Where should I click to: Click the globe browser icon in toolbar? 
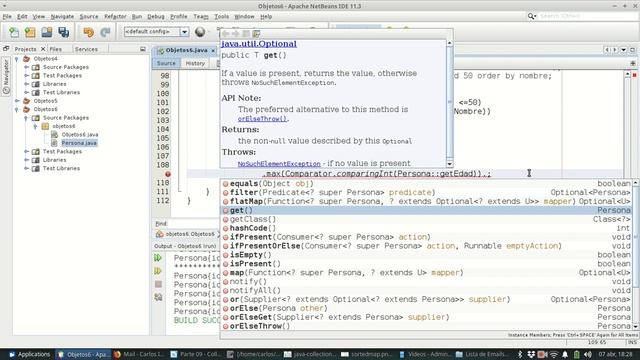[200, 31]
